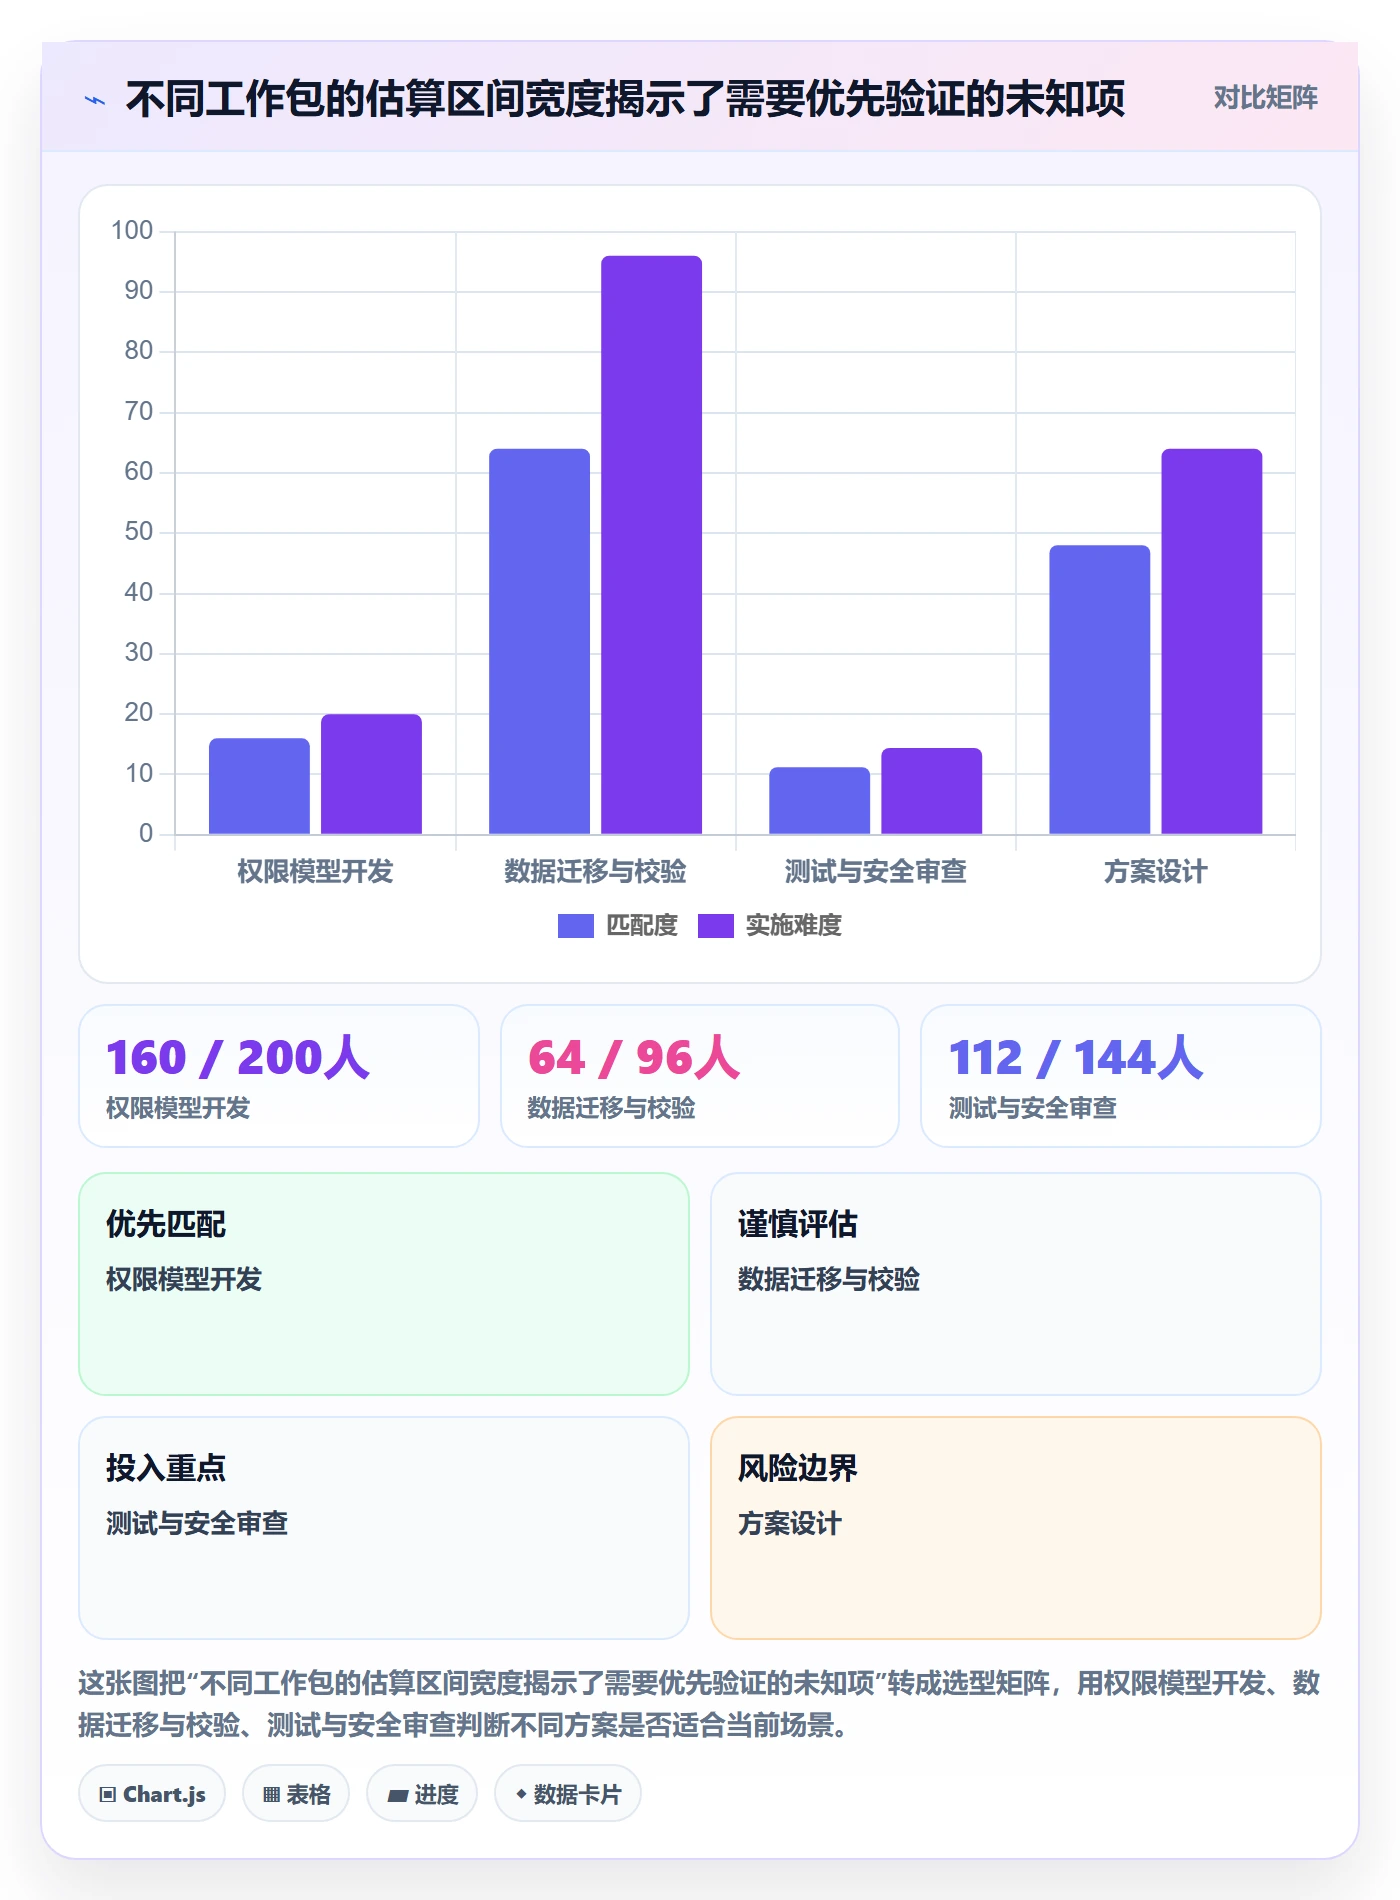Click the 匹配度 bar for 测试与安全审查

point(819,800)
